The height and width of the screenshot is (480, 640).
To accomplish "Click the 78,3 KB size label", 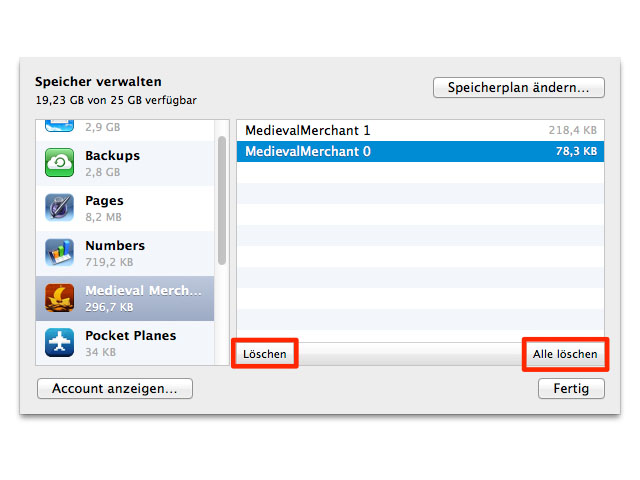I will [x=575, y=152].
